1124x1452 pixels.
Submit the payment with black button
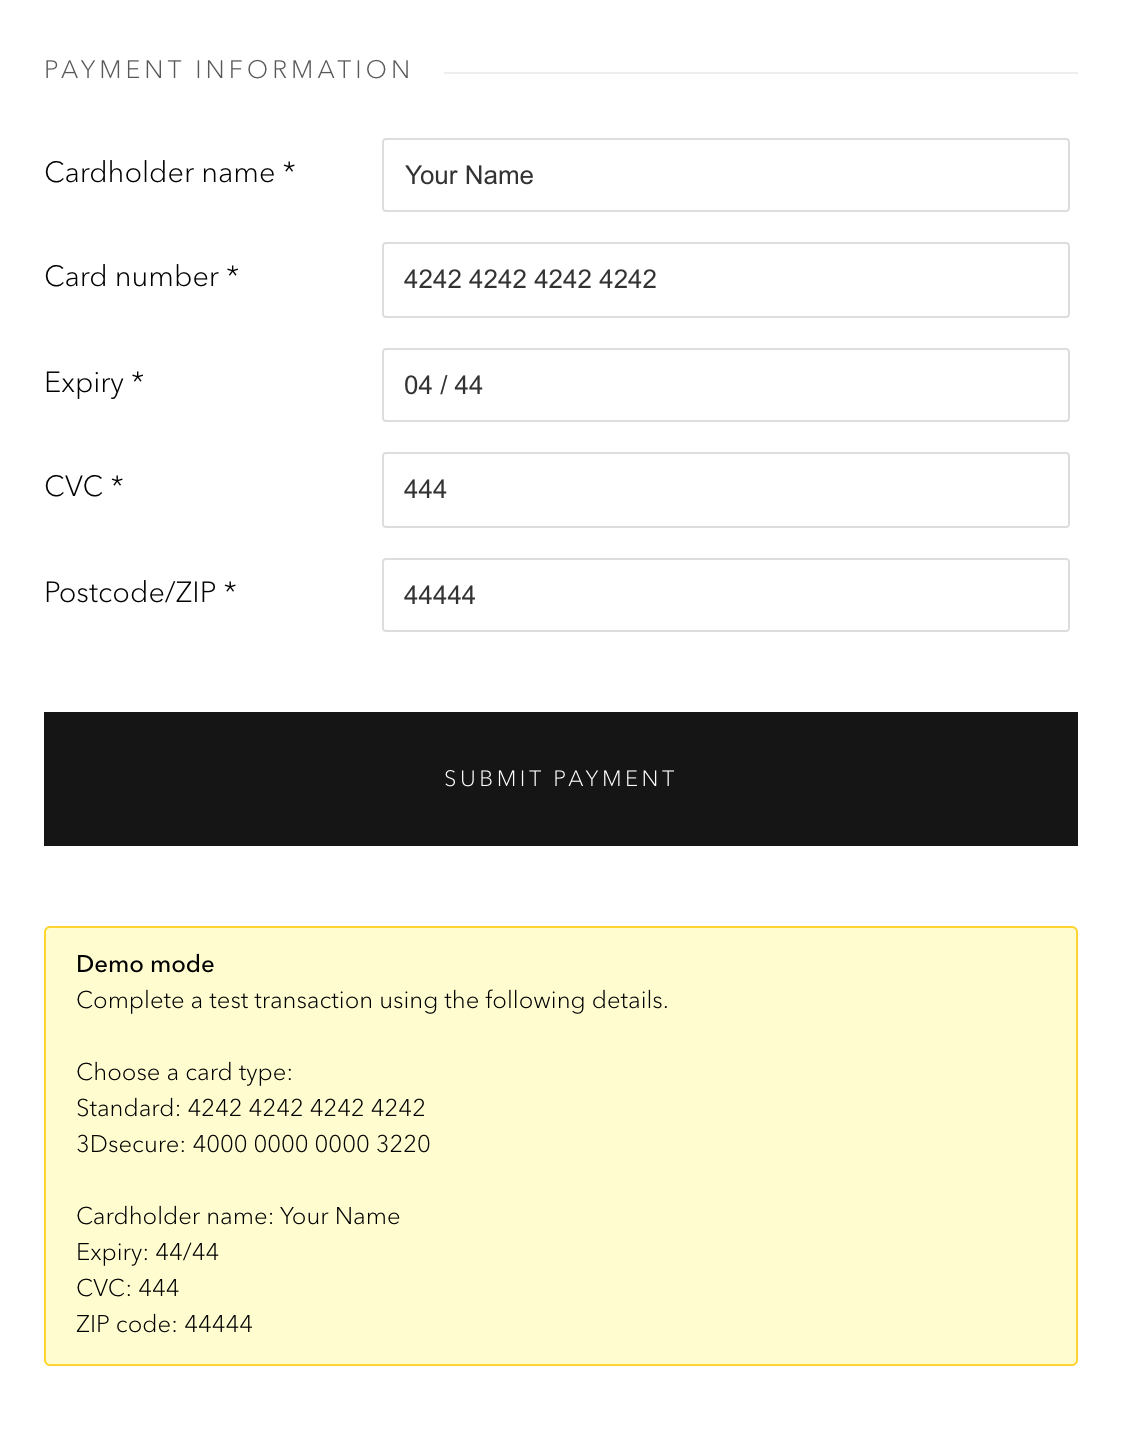(561, 779)
